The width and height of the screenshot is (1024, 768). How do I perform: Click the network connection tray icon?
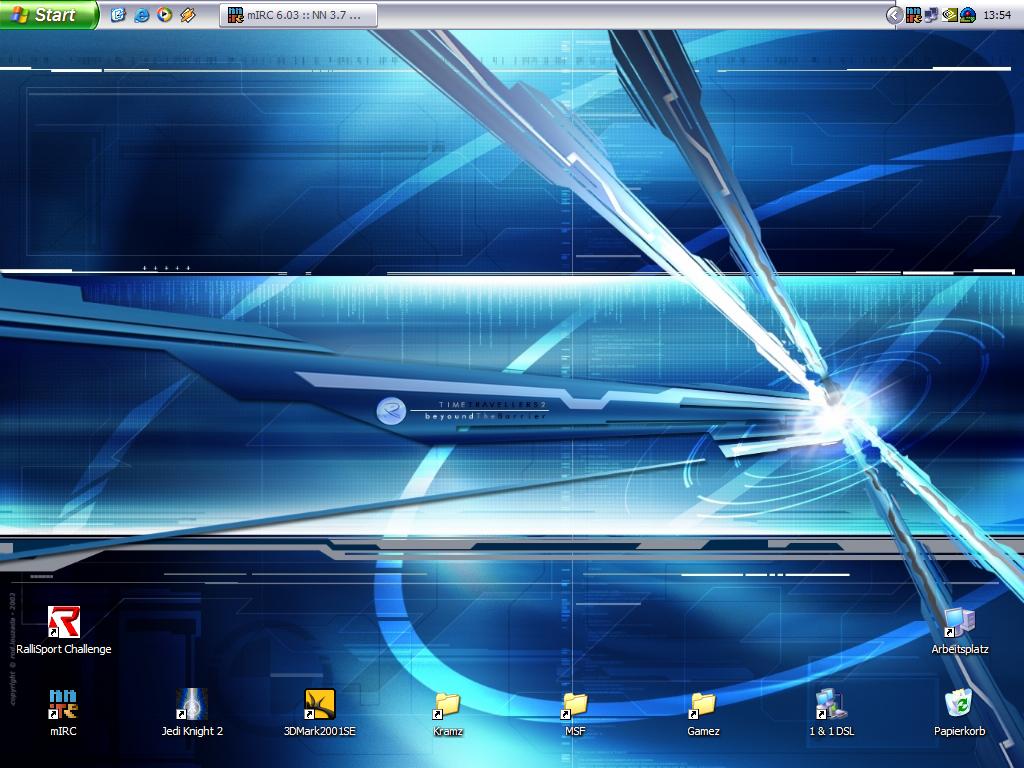click(931, 15)
